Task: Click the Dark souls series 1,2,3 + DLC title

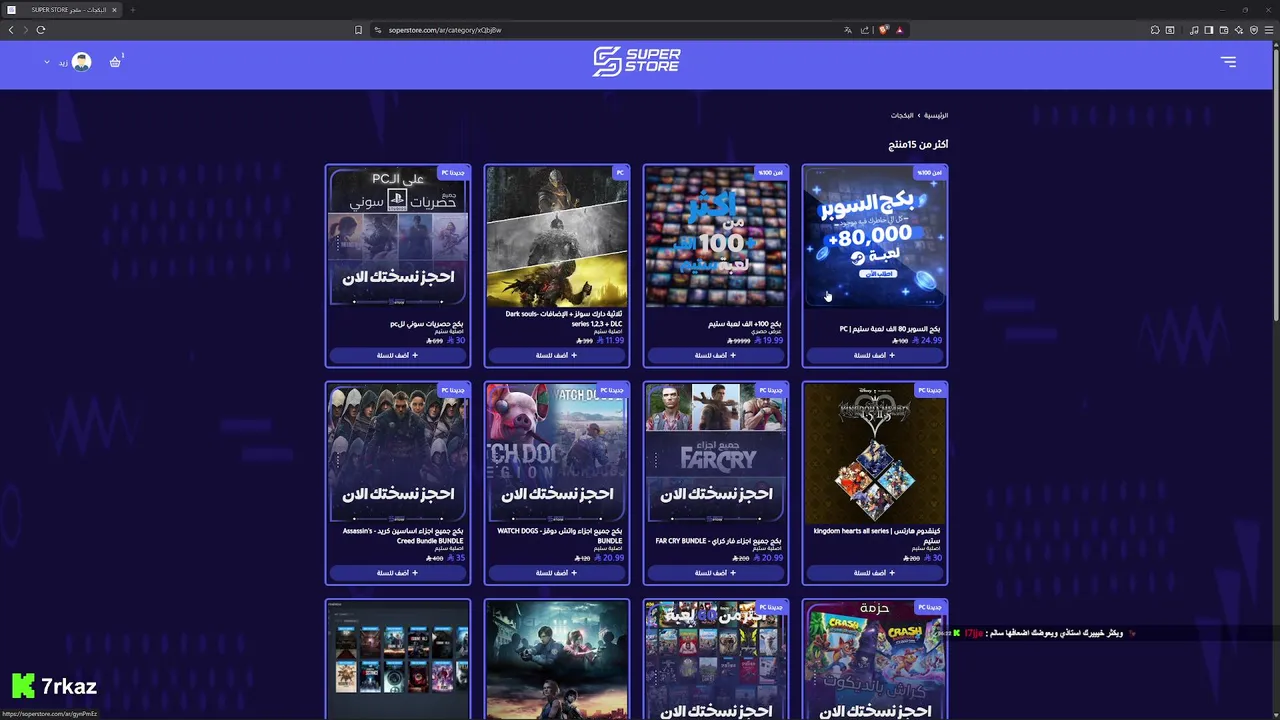Action: coord(565,318)
